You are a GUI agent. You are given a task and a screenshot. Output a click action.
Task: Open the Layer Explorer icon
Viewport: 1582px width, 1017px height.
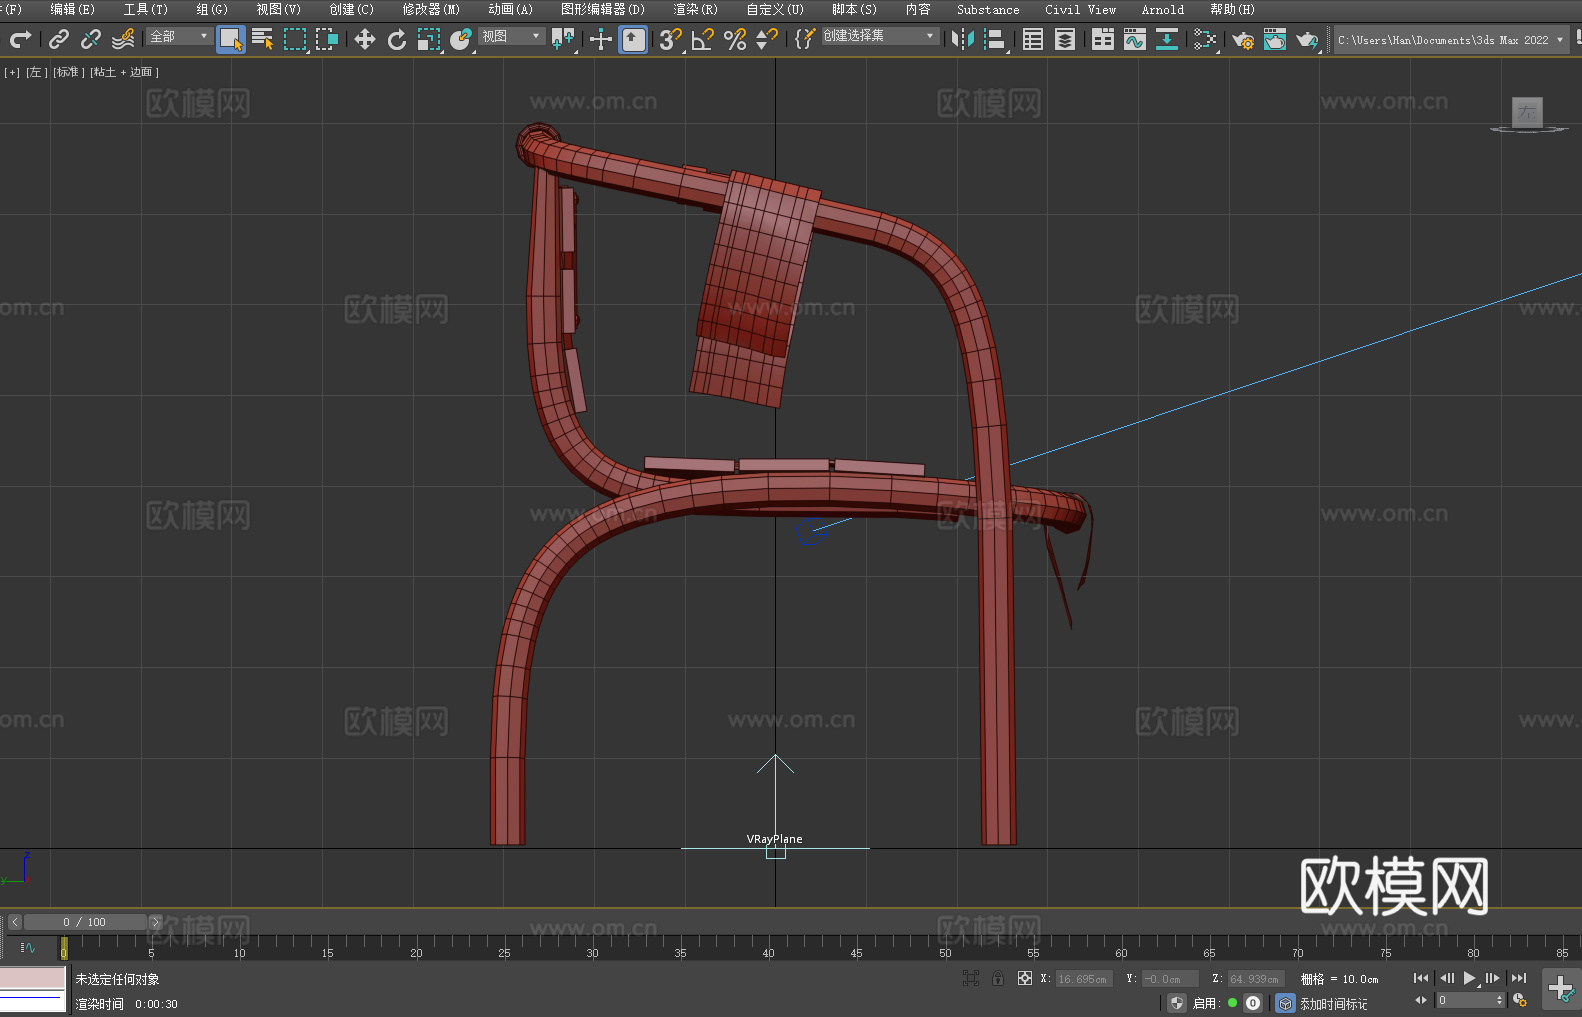(x=1065, y=39)
